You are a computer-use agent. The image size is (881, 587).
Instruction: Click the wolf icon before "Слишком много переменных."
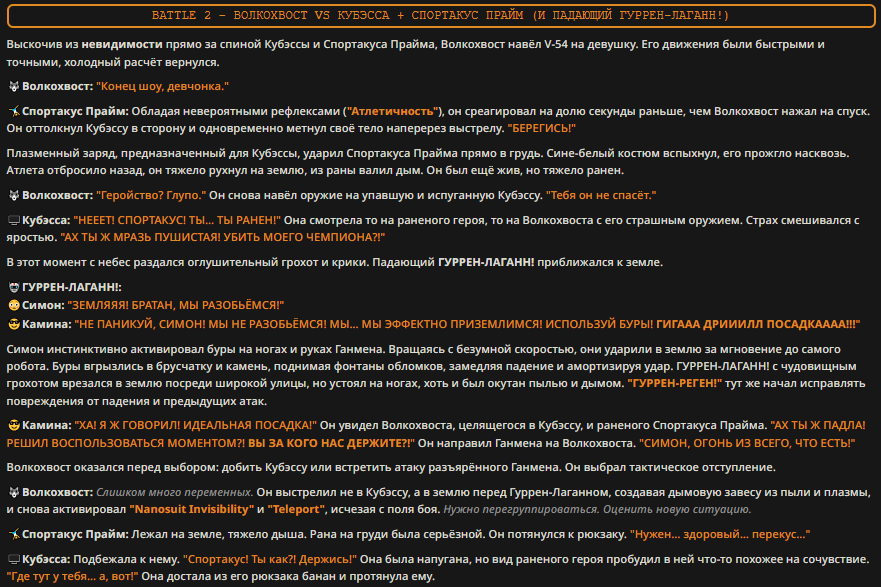click(14, 492)
